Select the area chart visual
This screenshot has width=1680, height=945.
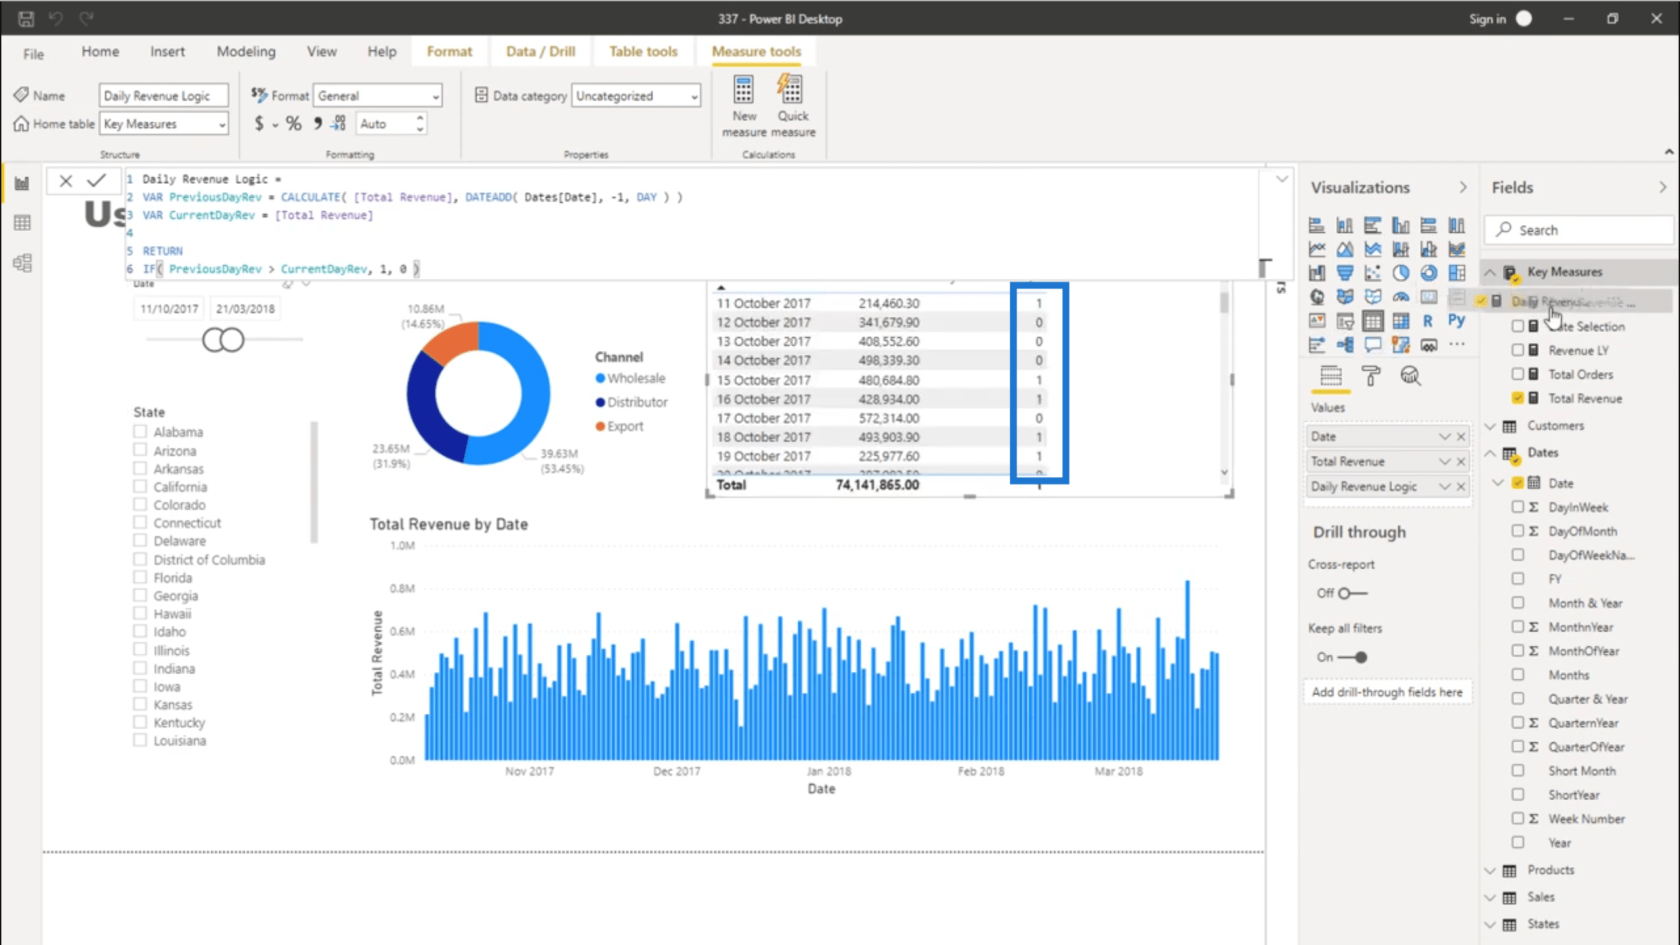1345,249
